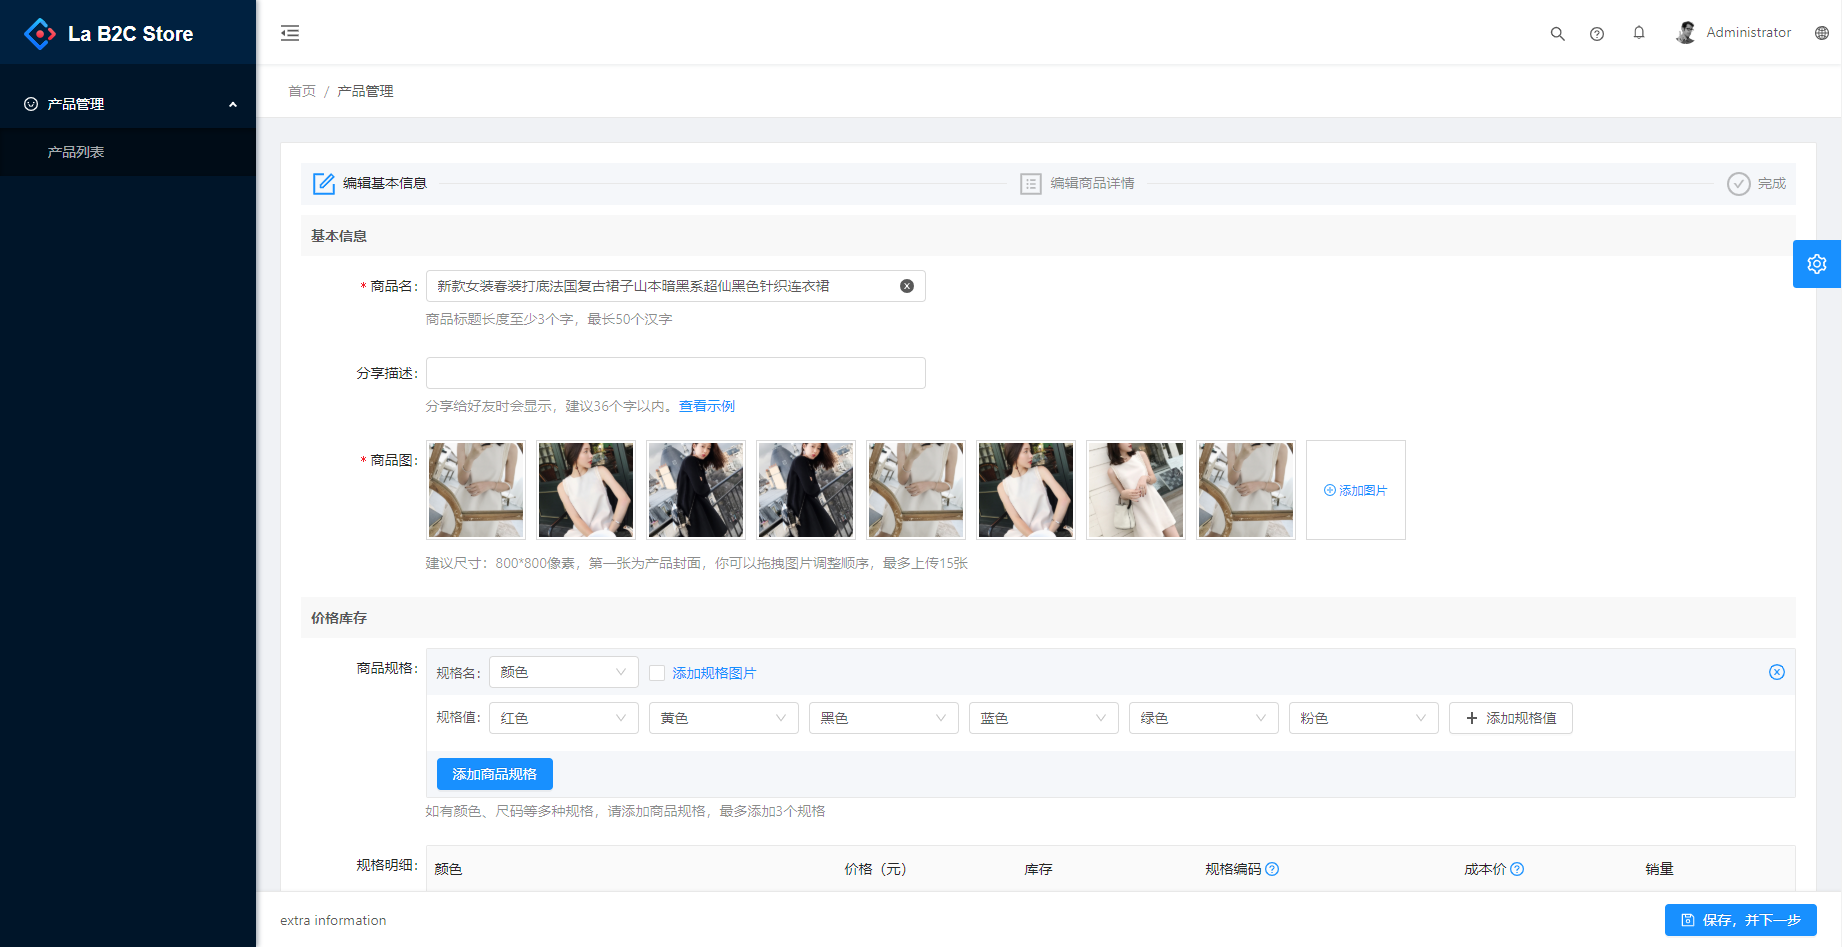Open the help question mark icon
The image size is (1842, 947).
click(x=1597, y=33)
